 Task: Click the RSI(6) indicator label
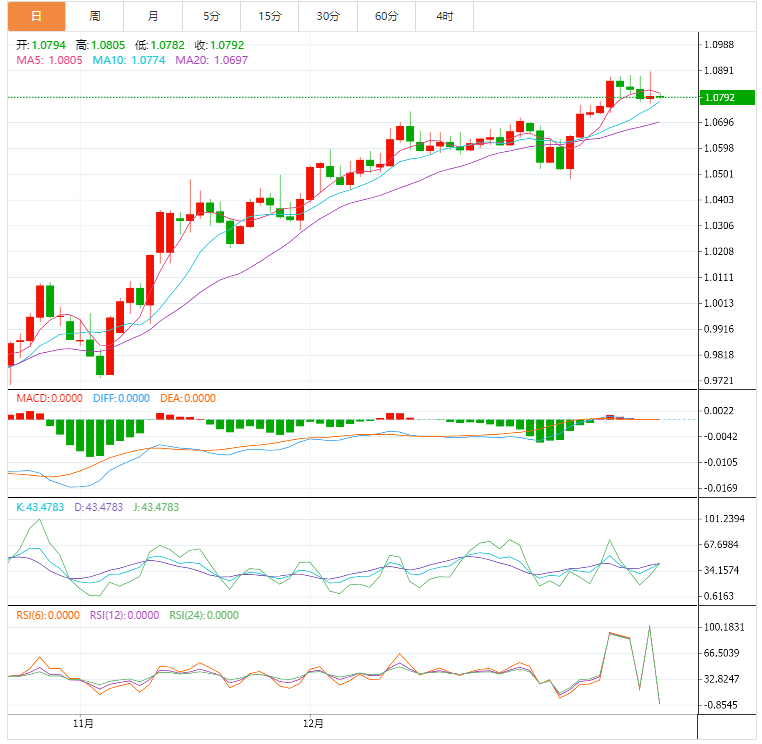(x=47, y=616)
